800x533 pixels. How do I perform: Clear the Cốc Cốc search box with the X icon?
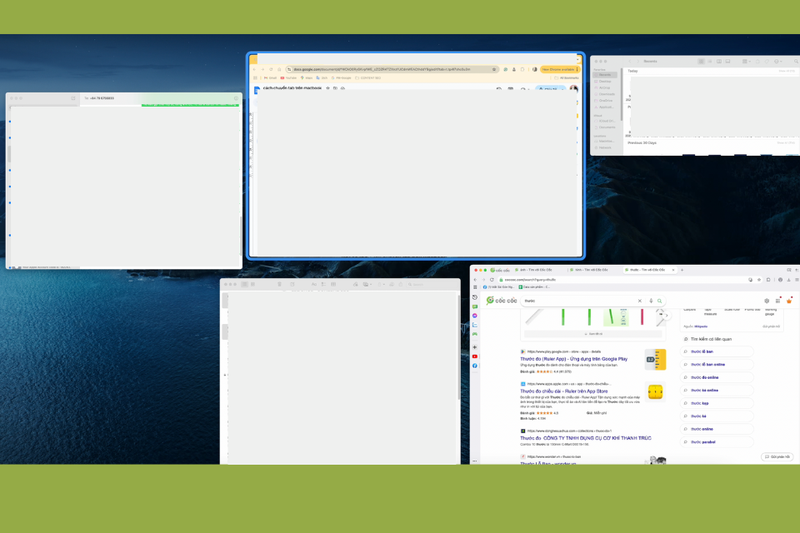[640, 301]
